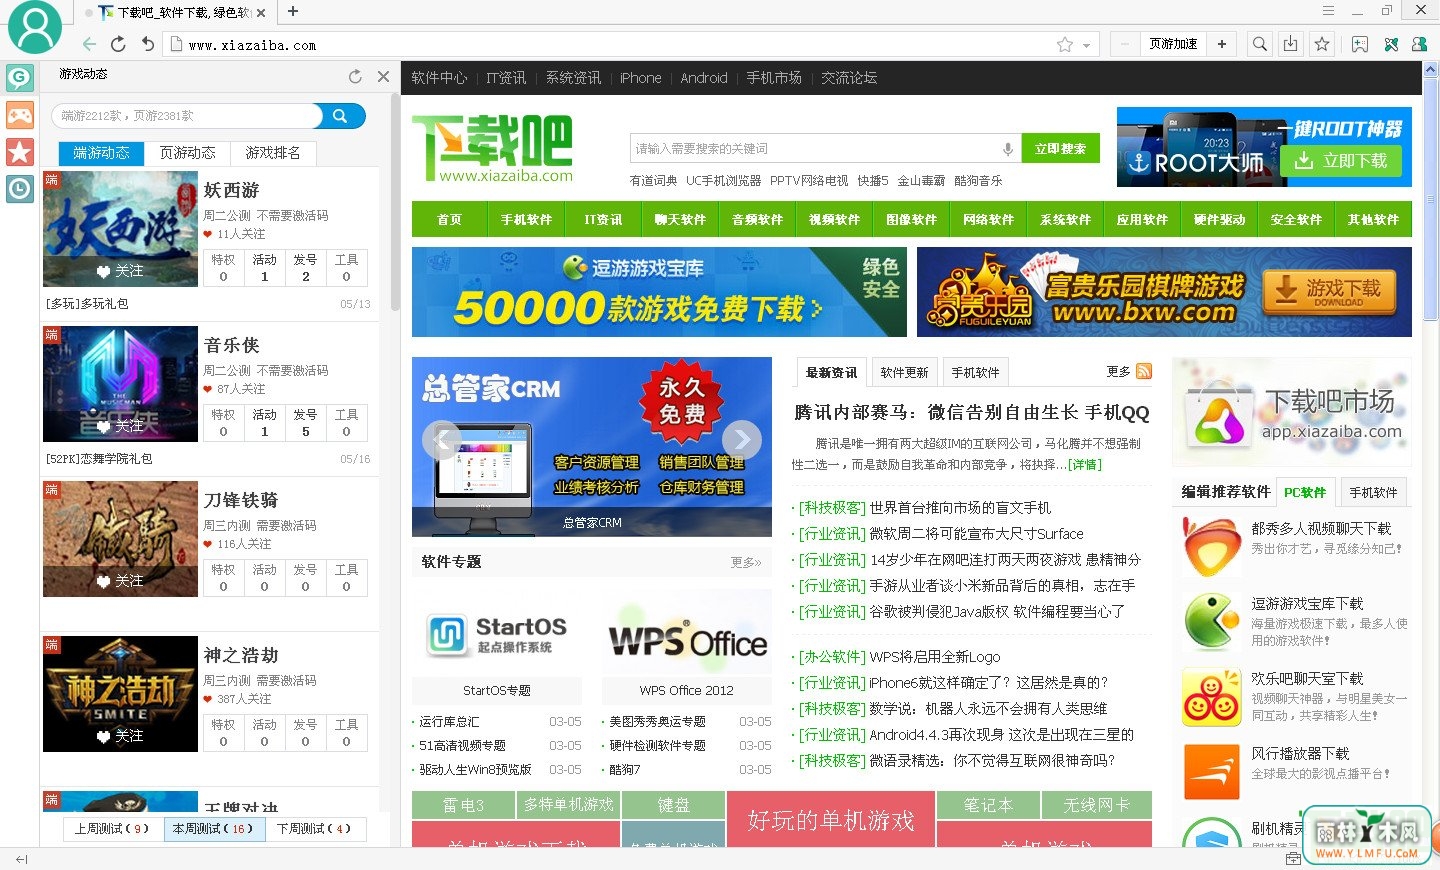Show next slide in CRM carousel
Image resolution: width=1440 pixels, height=870 pixels.
tap(742, 440)
